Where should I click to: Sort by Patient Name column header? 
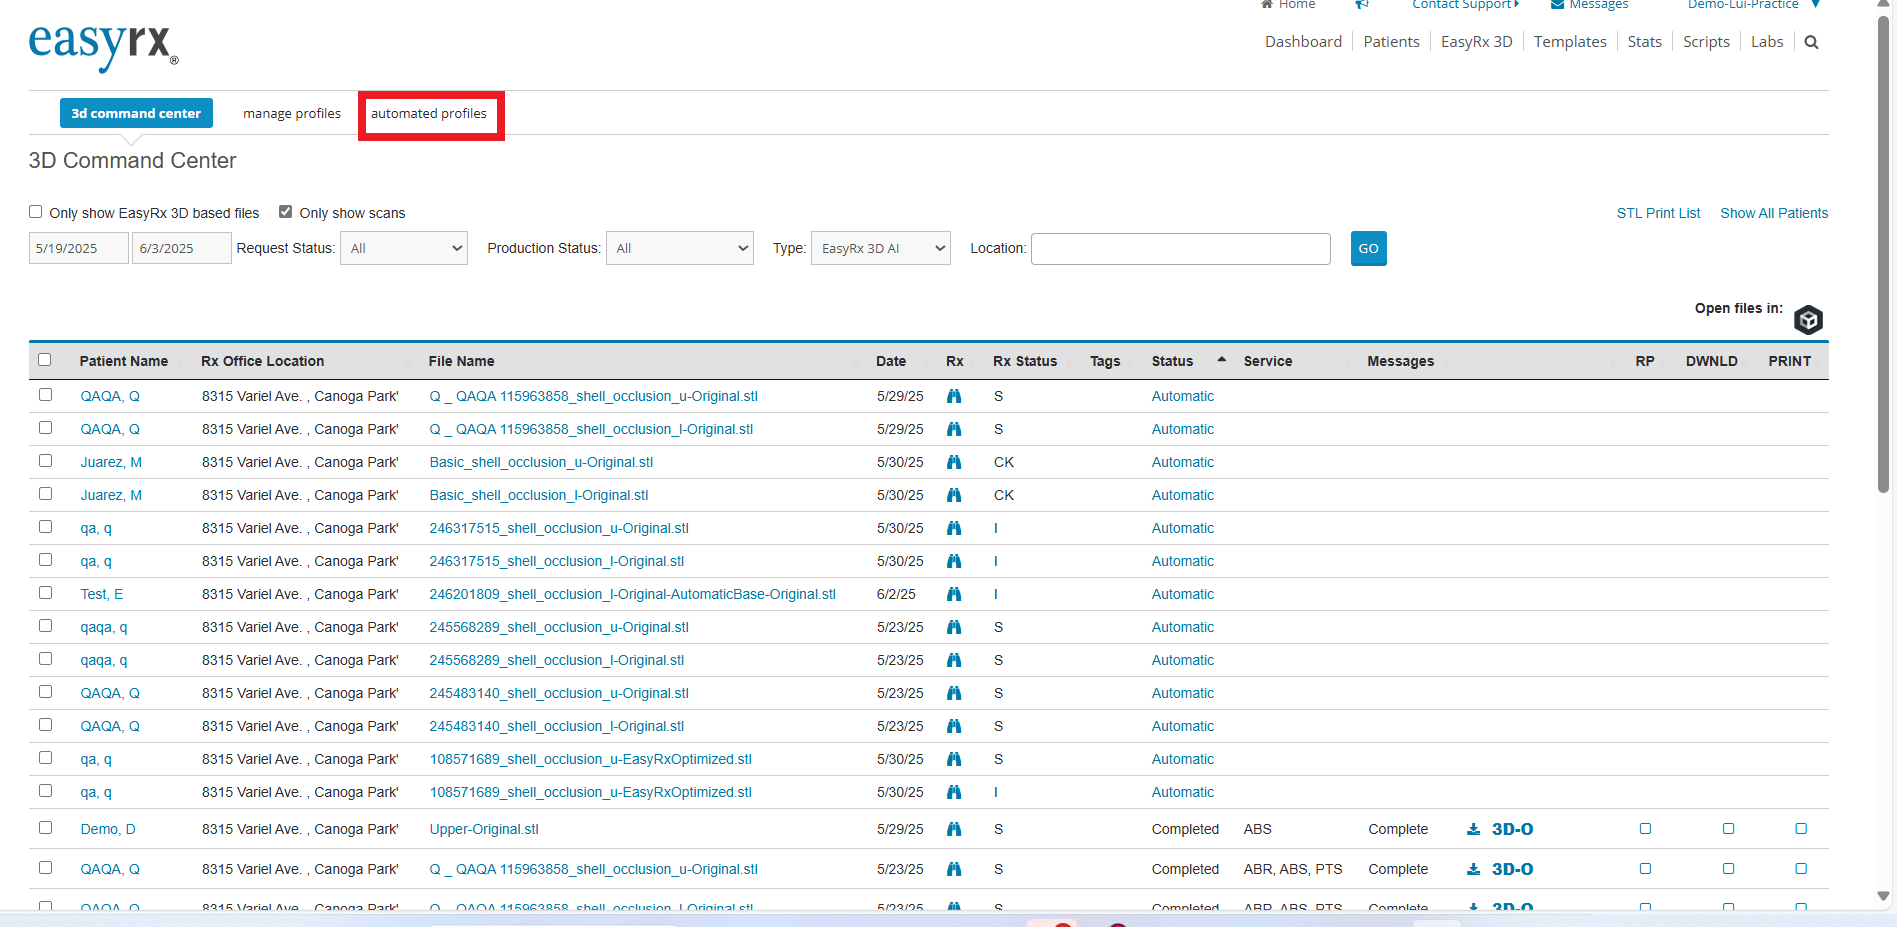[x=124, y=361]
